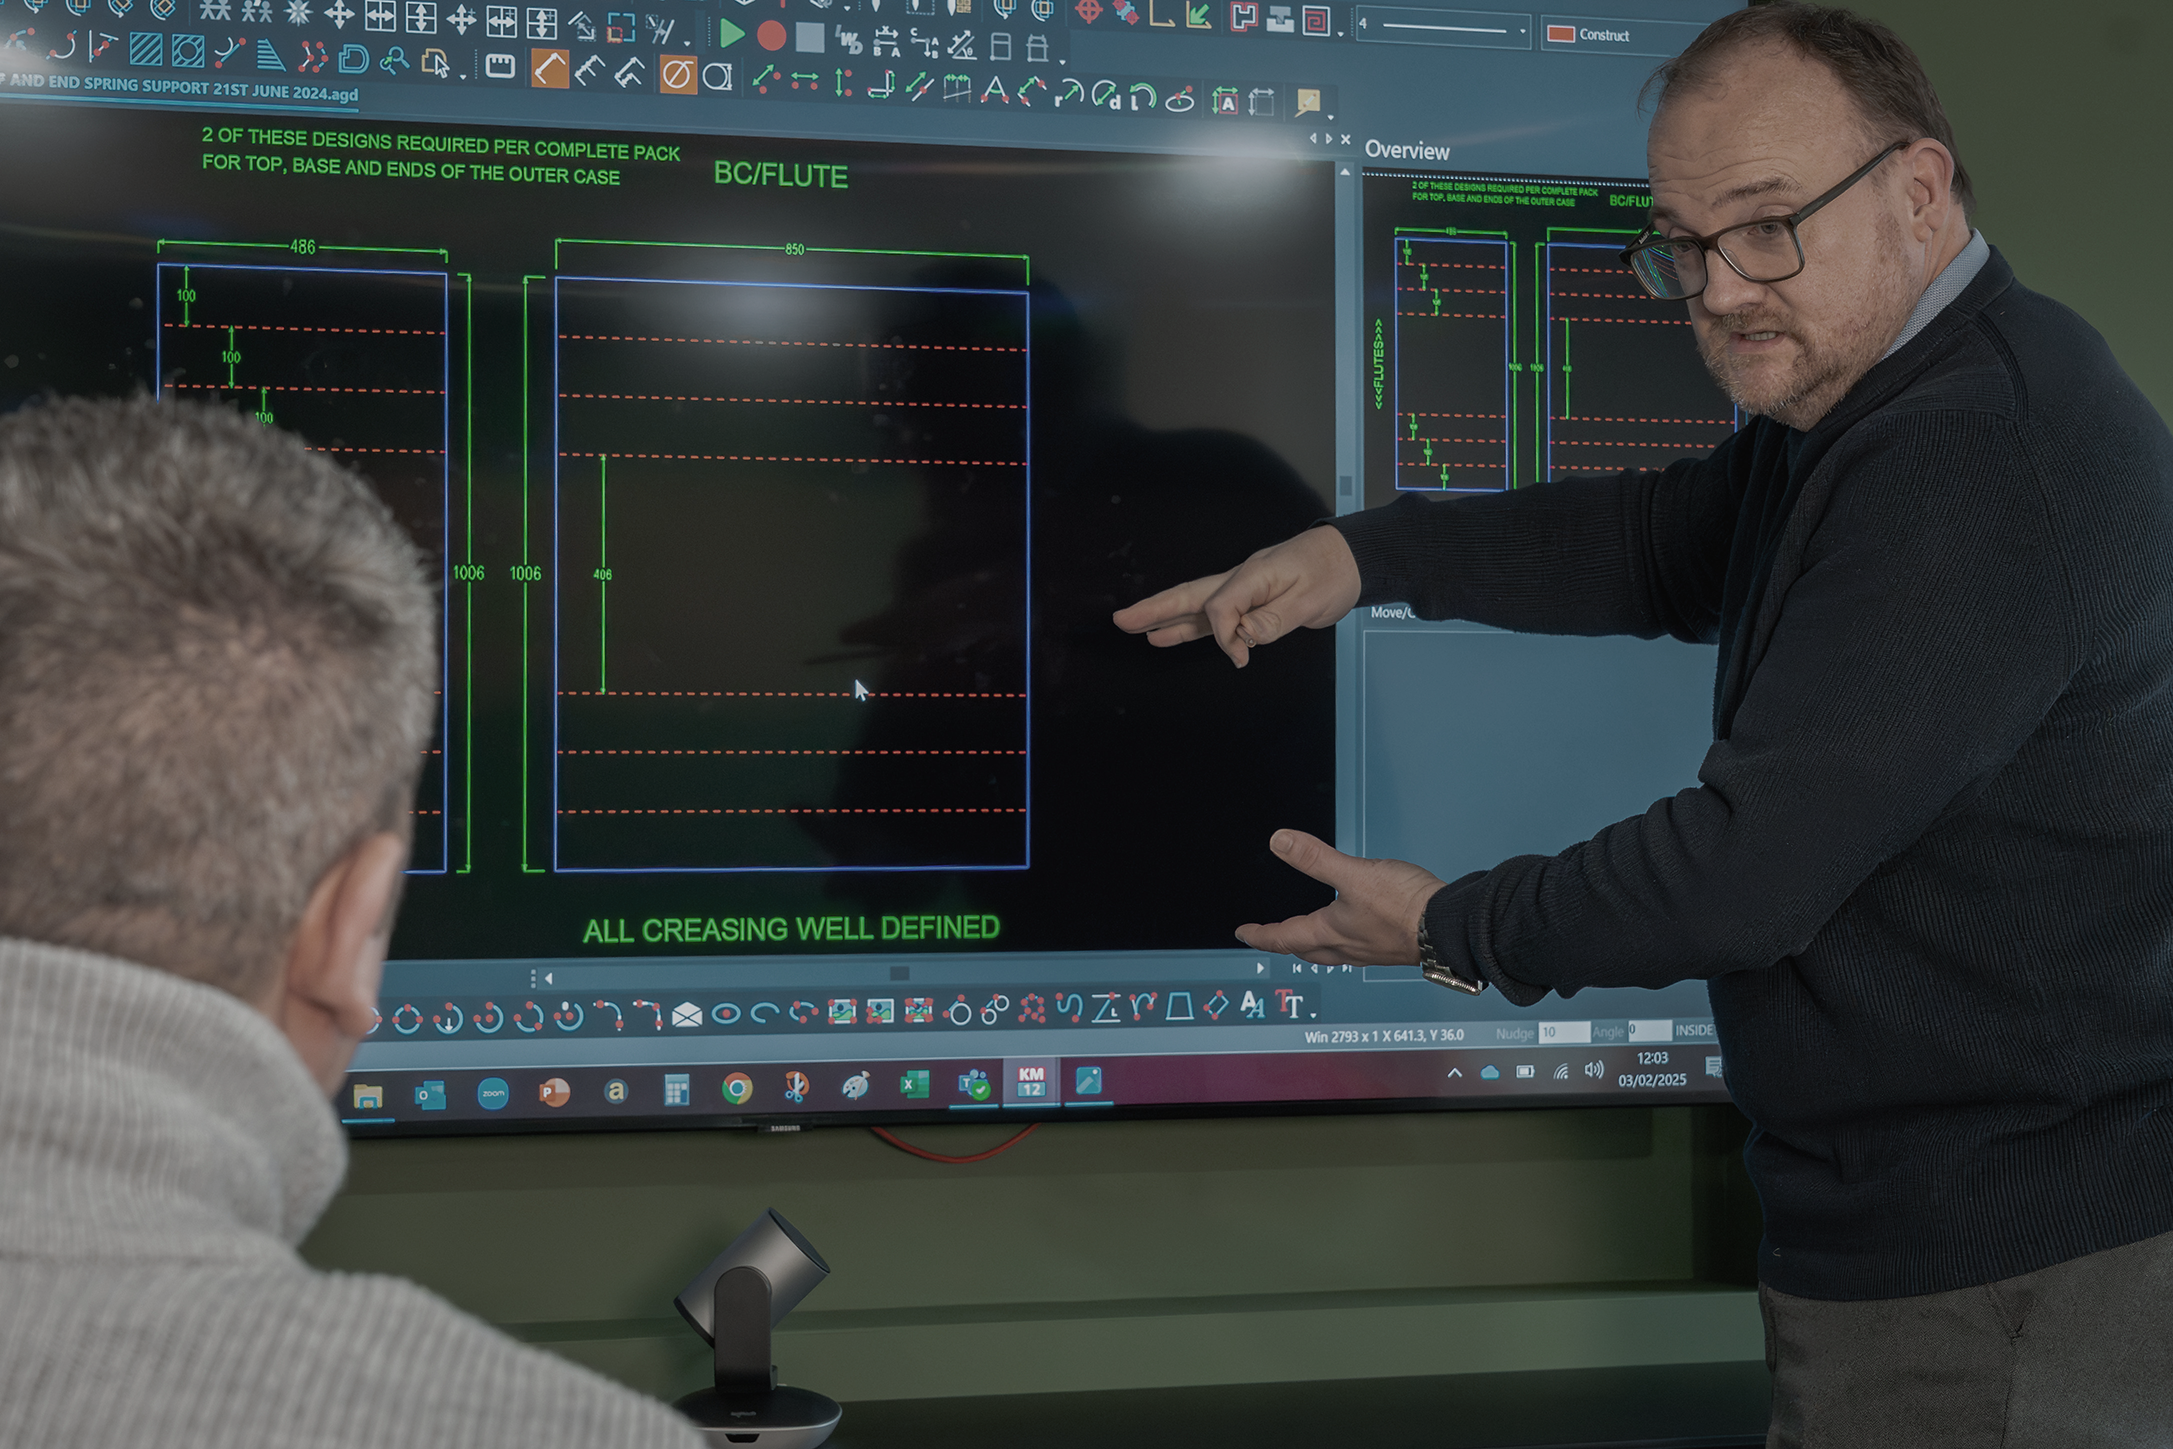Click the orange Construct colour swatch
The height and width of the screenshot is (1449, 2173).
coord(1561,34)
